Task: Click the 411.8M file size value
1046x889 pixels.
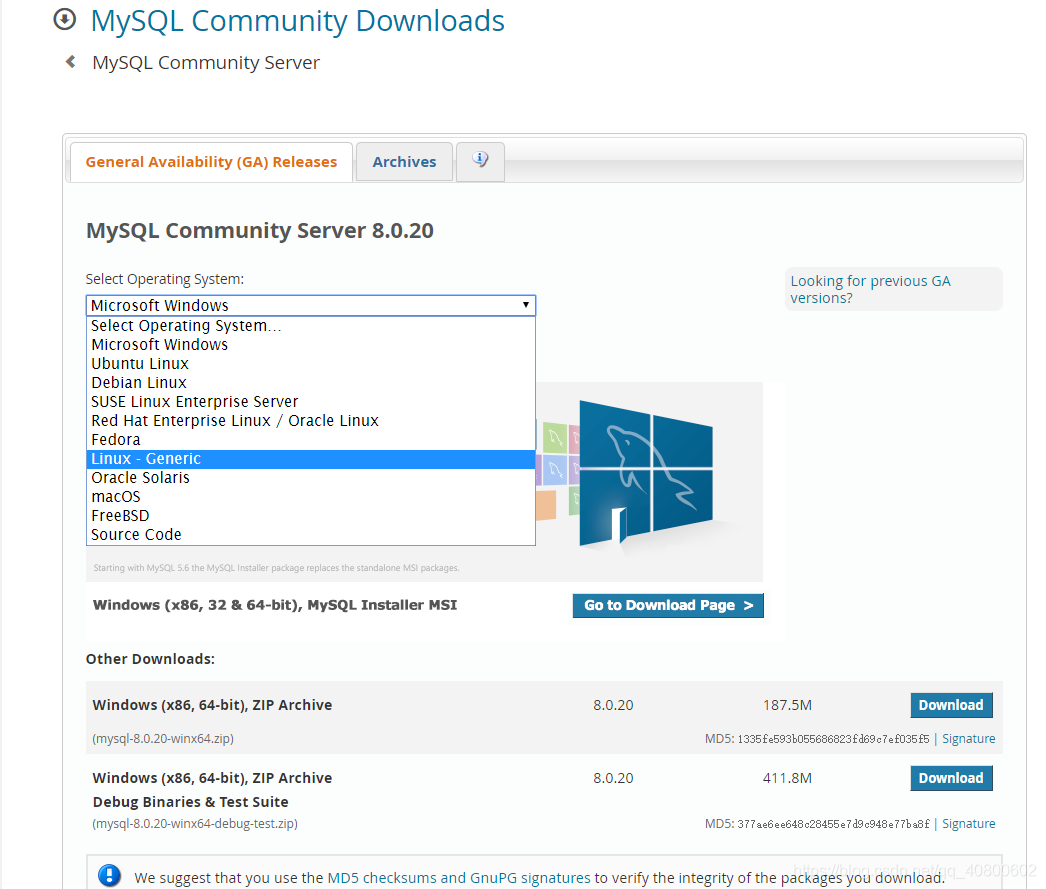Action: pyautogui.click(x=787, y=778)
